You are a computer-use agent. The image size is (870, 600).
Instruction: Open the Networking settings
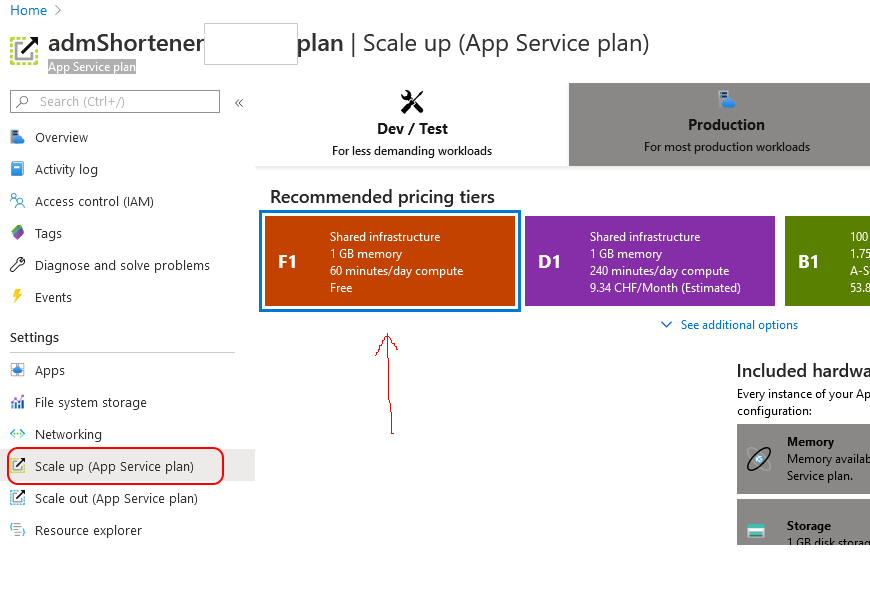69,434
